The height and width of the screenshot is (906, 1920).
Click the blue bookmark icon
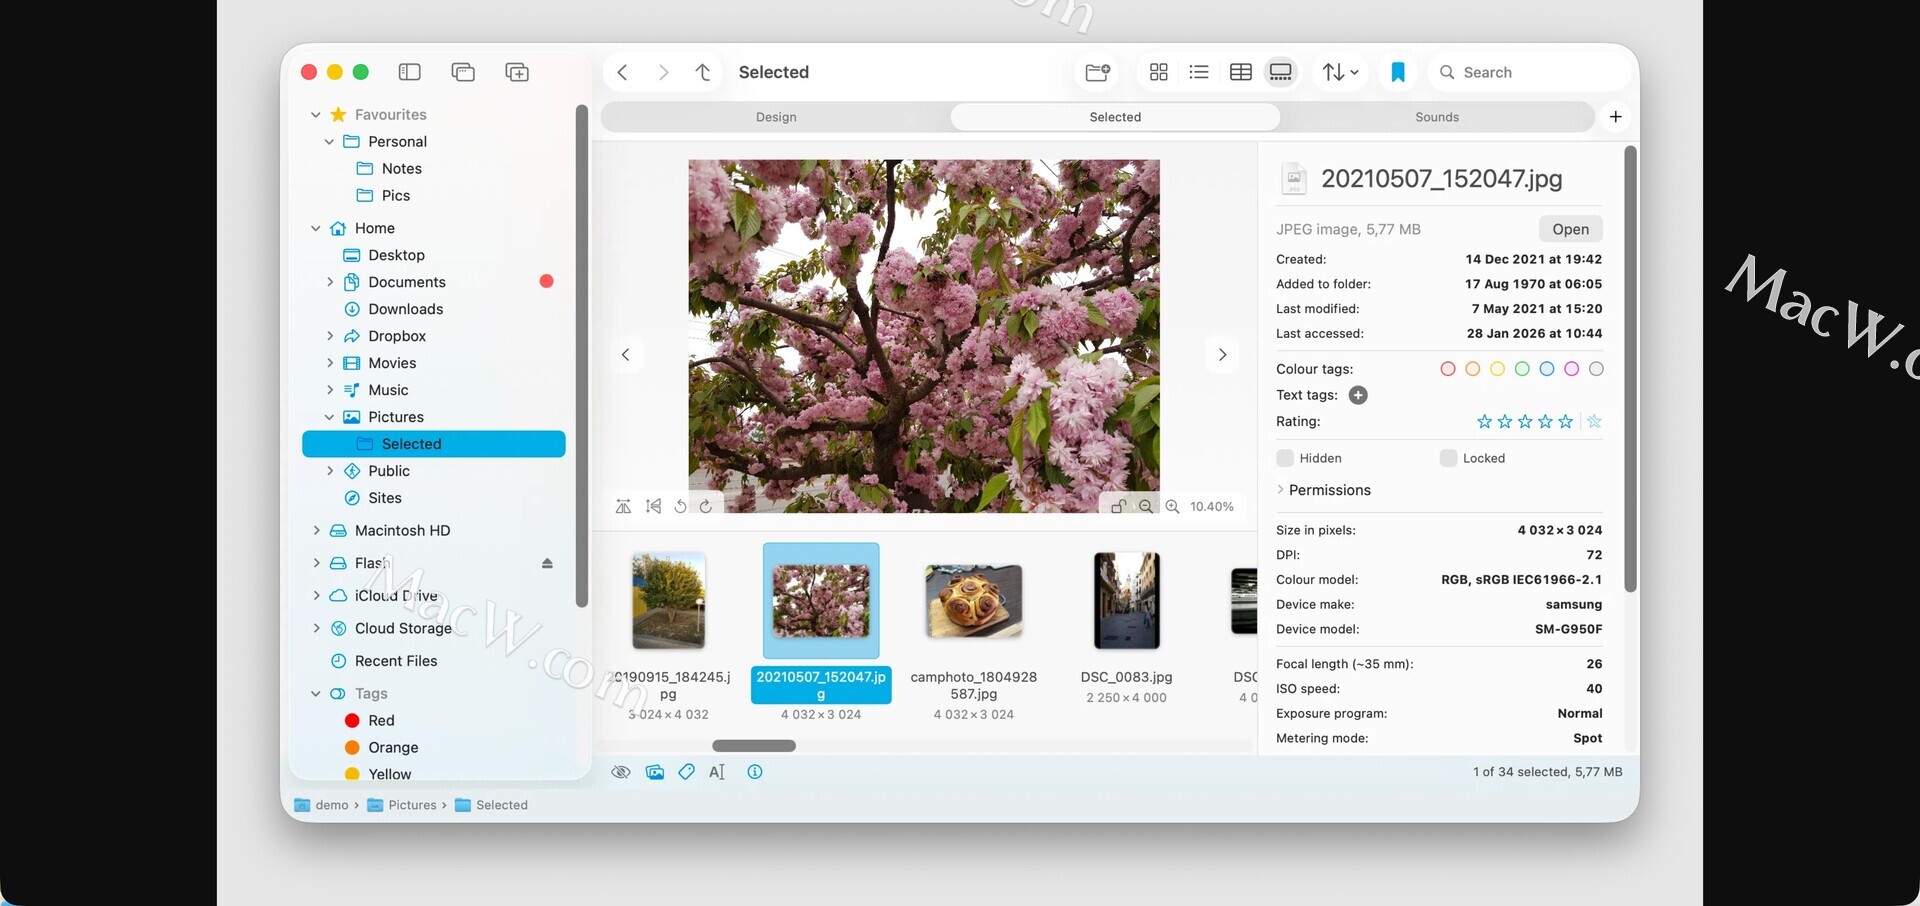[x=1397, y=72]
